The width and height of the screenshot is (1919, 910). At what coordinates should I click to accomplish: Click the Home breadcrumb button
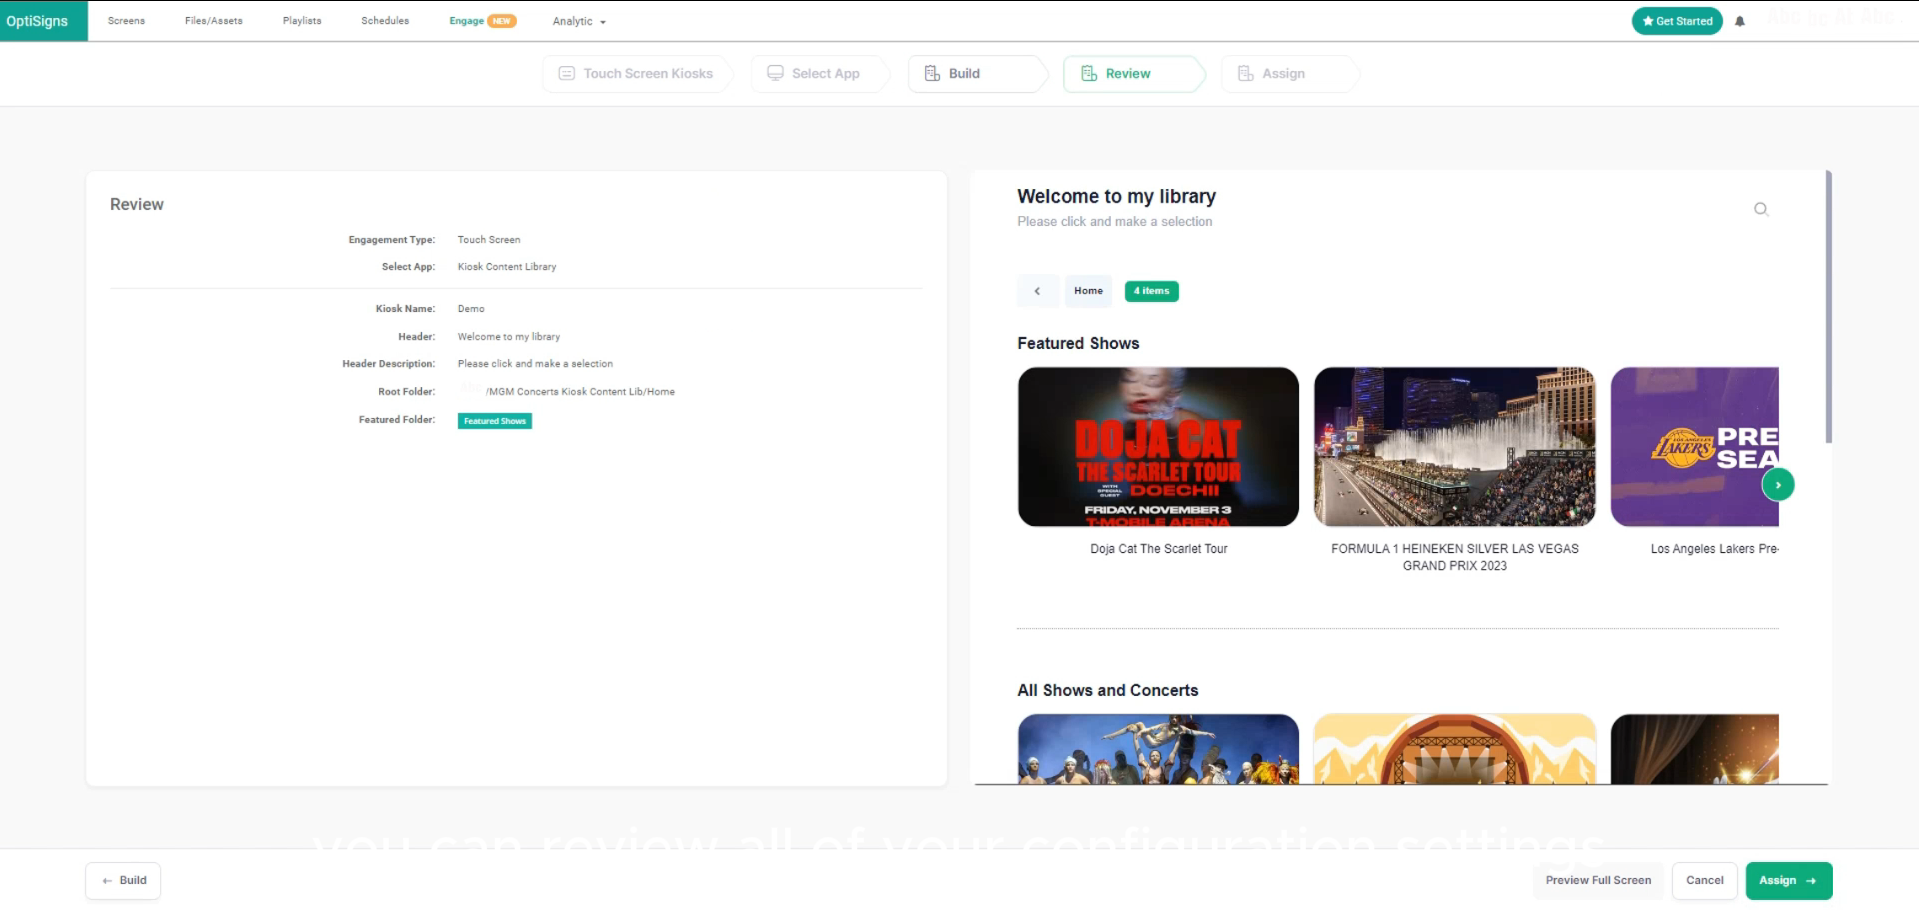coord(1088,291)
